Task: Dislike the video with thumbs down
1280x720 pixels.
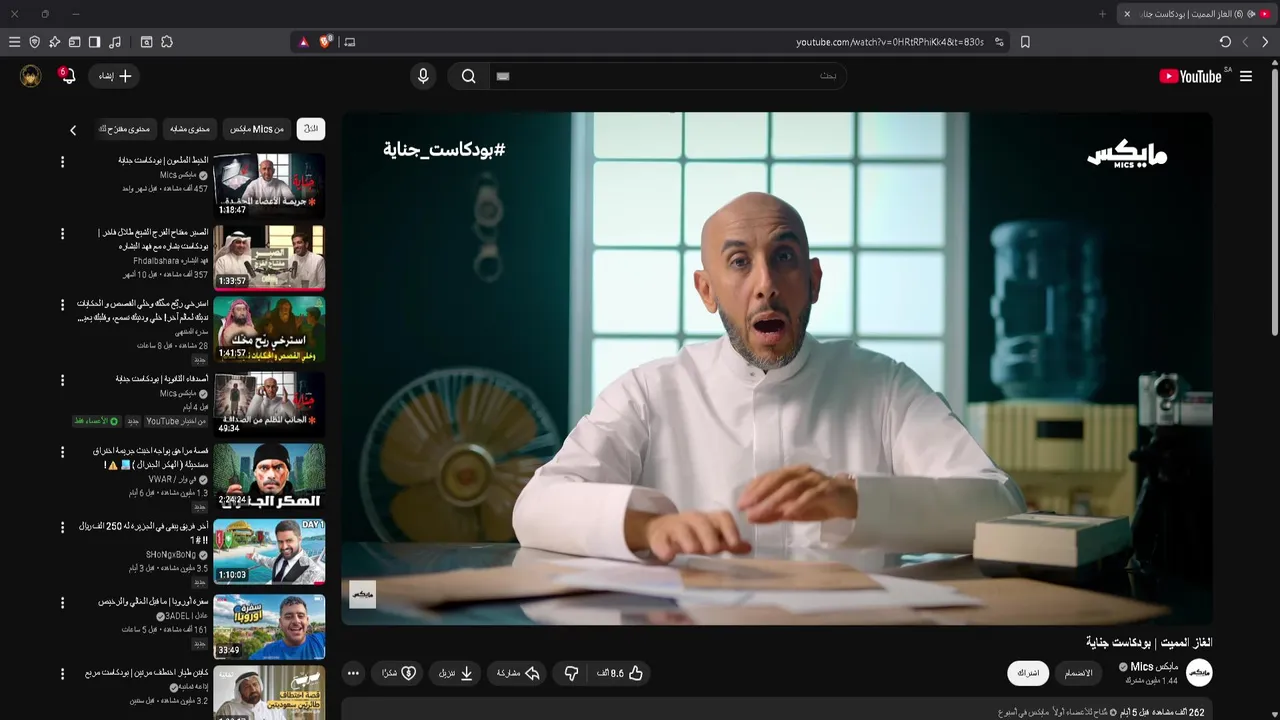Action: [x=571, y=674]
